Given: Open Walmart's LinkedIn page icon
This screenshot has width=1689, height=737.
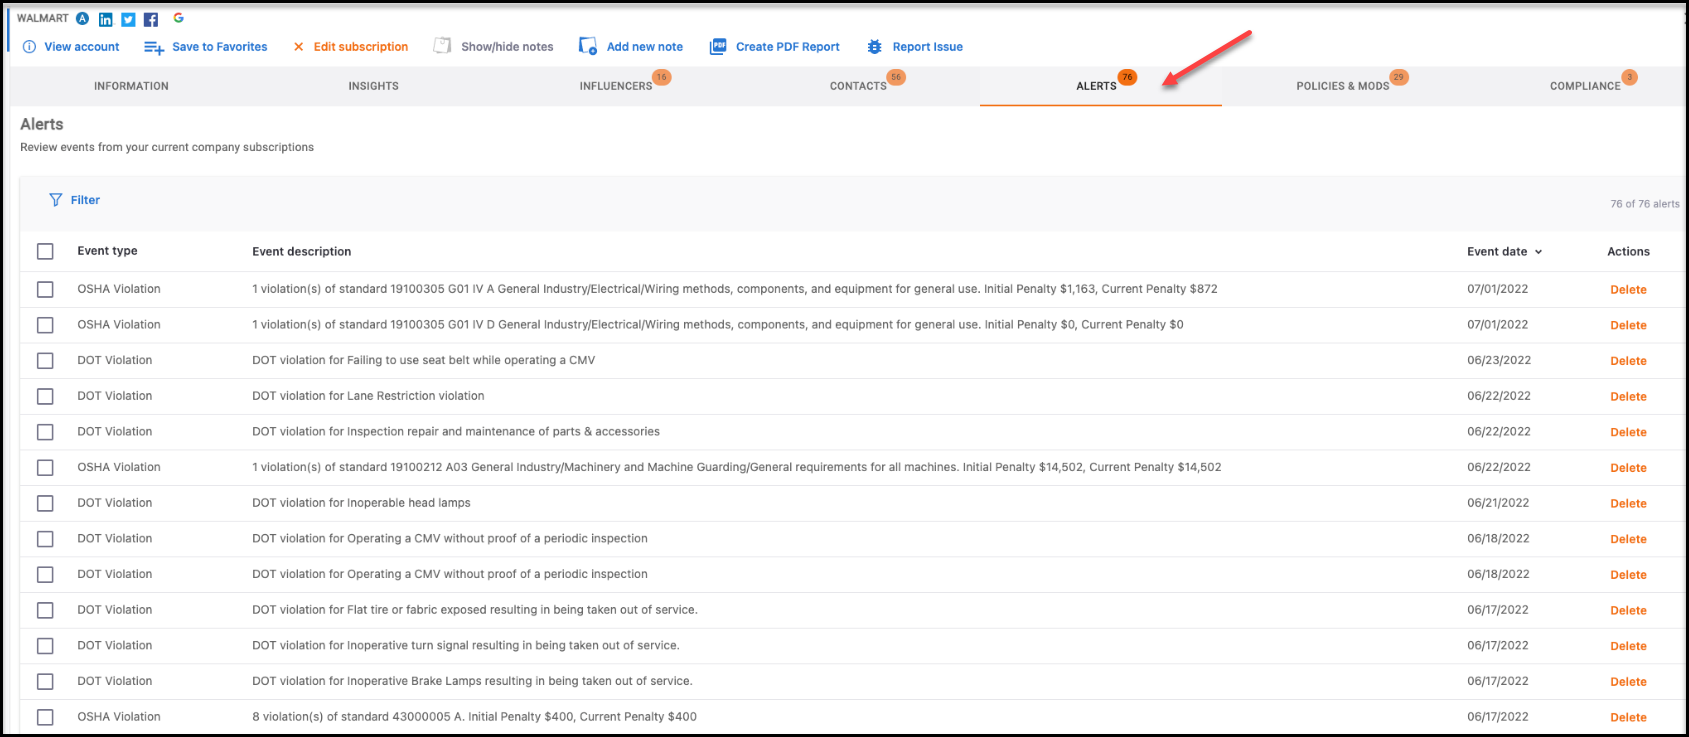Looking at the screenshot, I should (x=105, y=20).
